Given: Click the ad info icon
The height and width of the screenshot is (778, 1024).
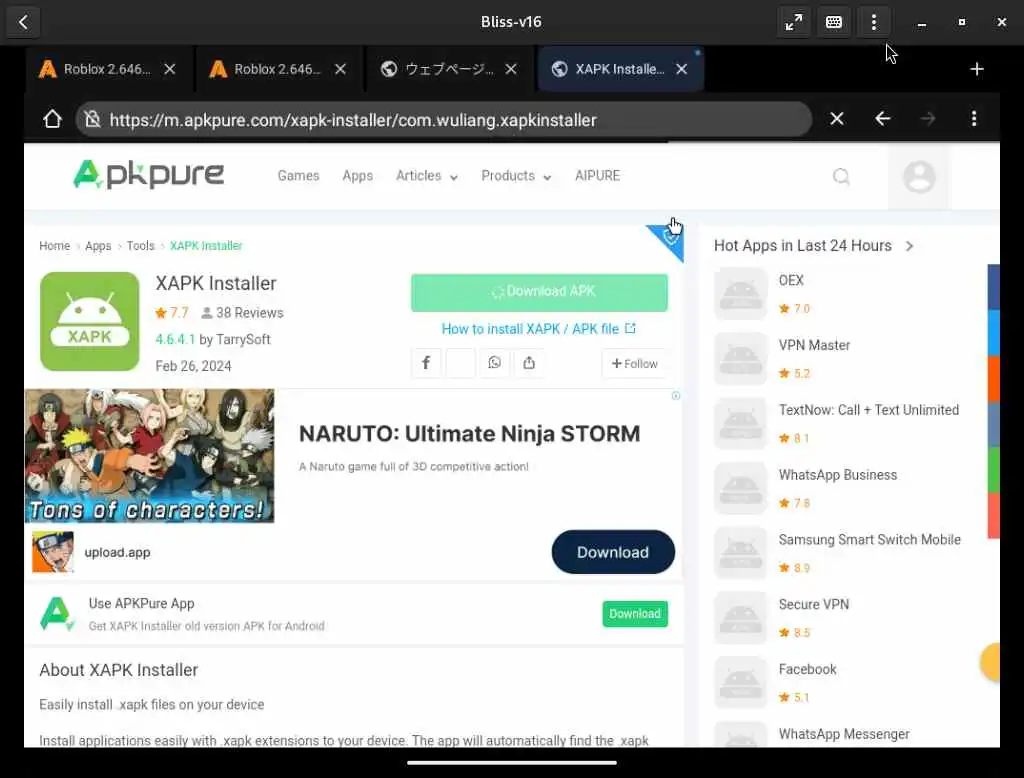Looking at the screenshot, I should point(676,396).
